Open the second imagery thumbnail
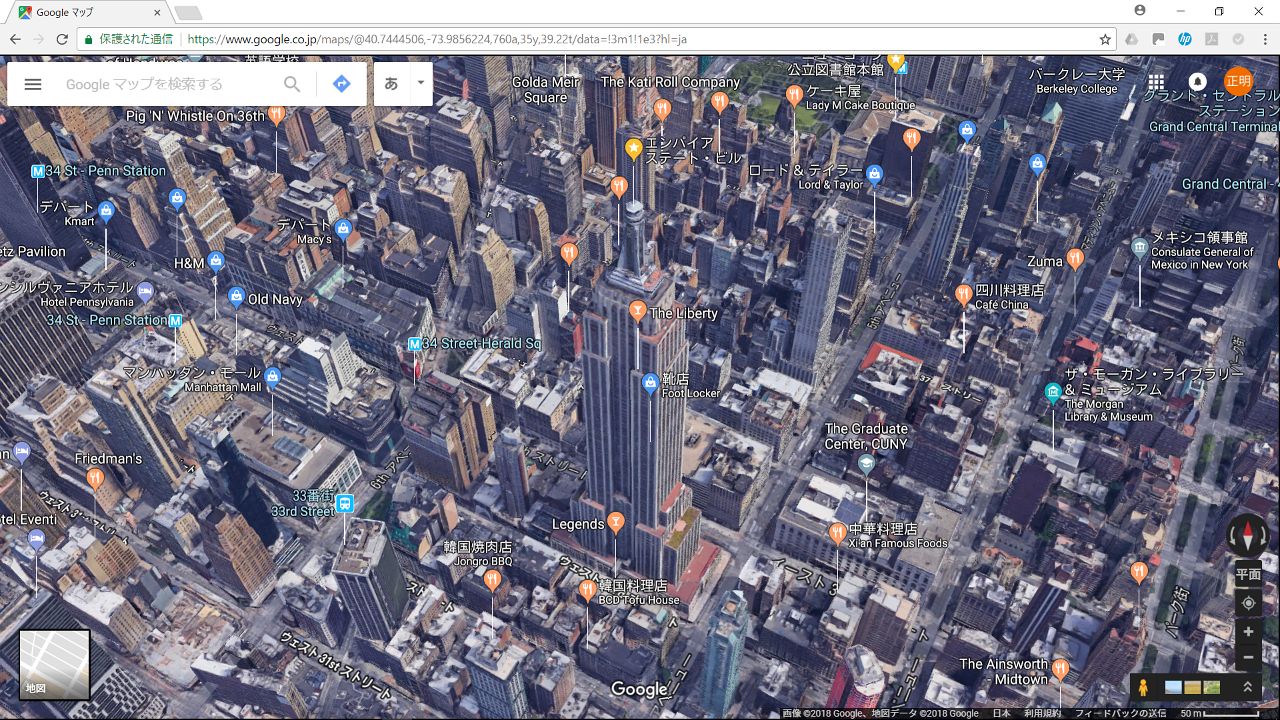The height and width of the screenshot is (720, 1280). tap(1192, 687)
